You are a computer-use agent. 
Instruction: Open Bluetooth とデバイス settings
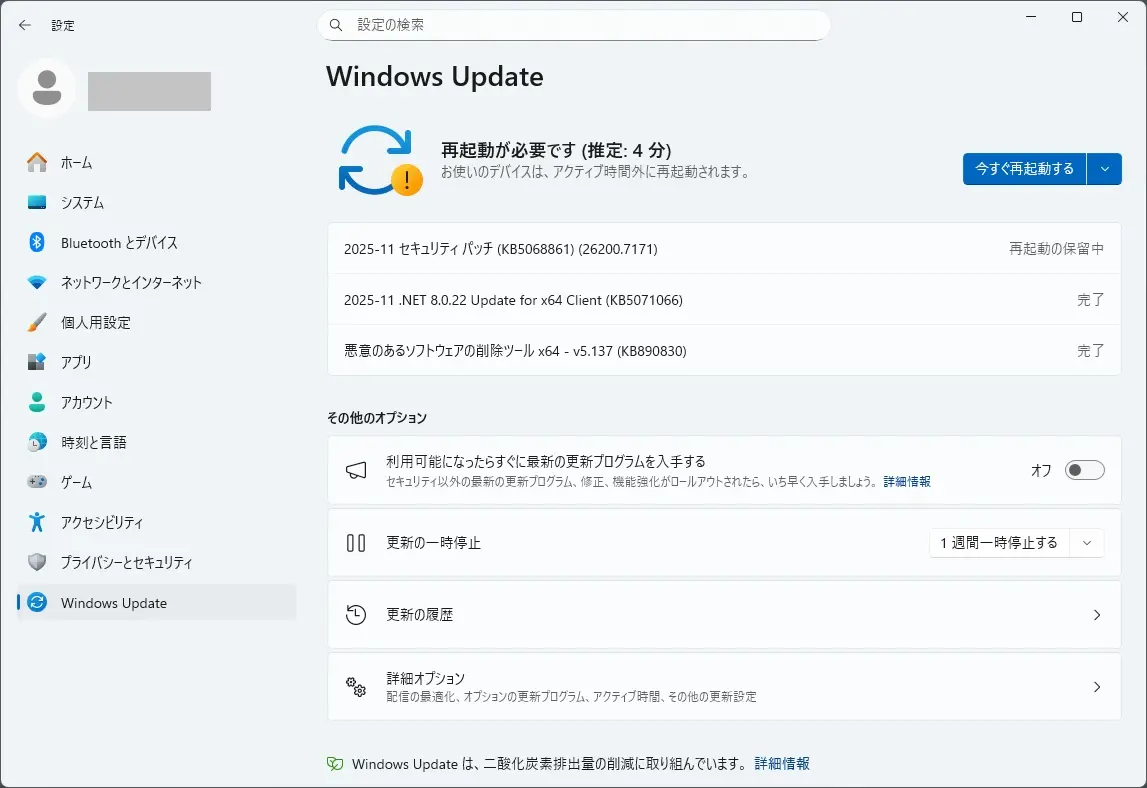(x=118, y=243)
